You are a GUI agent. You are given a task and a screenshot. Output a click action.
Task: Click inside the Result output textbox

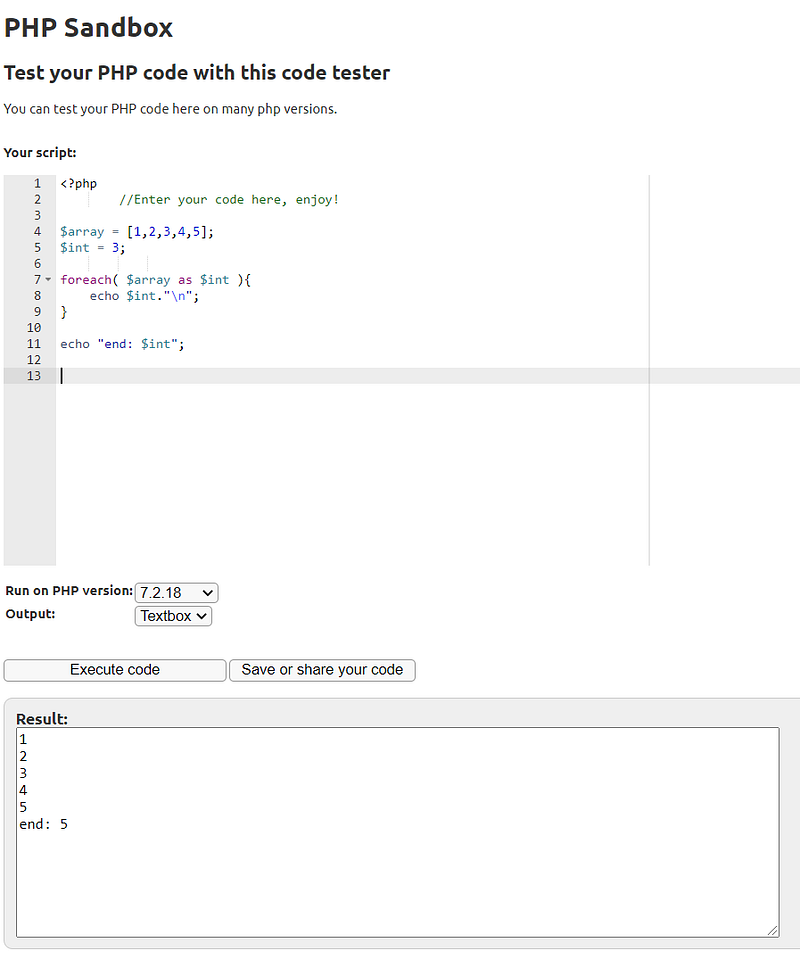tap(398, 832)
